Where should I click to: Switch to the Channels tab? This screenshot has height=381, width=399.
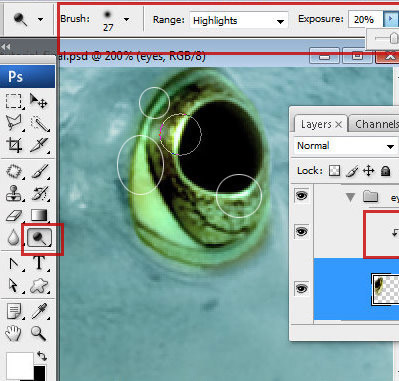(377, 124)
